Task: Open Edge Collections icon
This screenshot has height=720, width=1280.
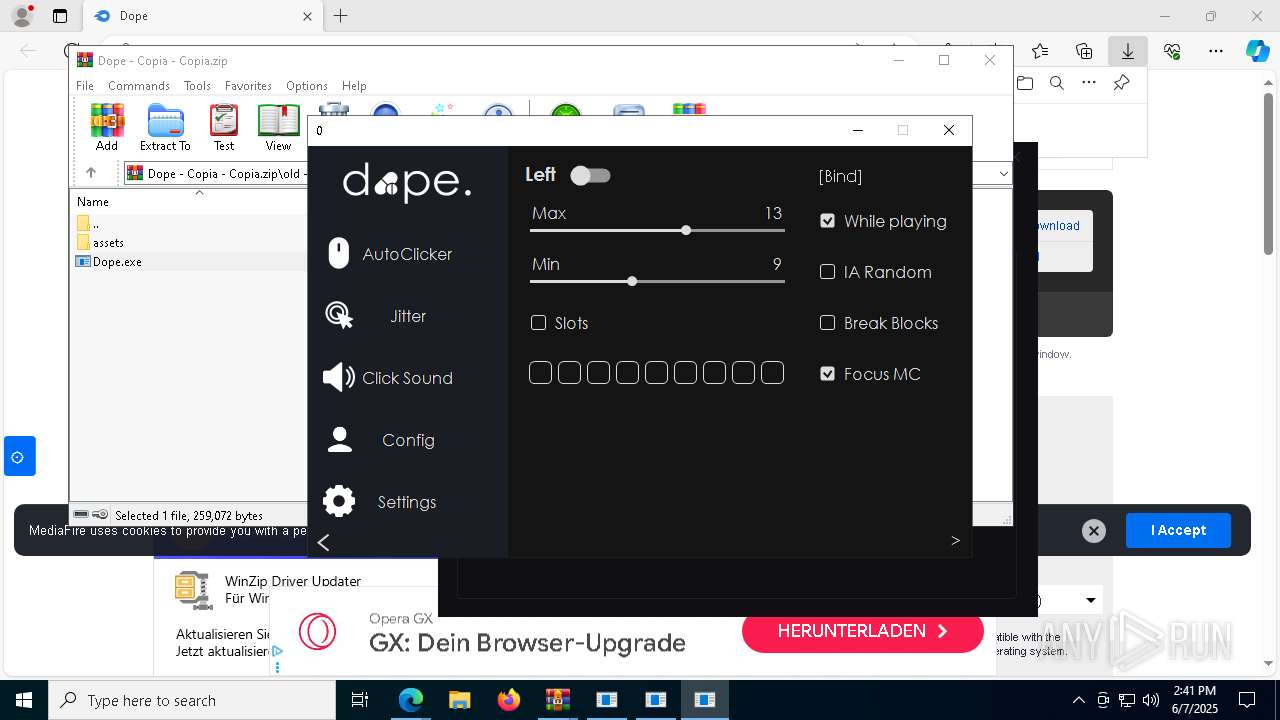Action: [1084, 51]
